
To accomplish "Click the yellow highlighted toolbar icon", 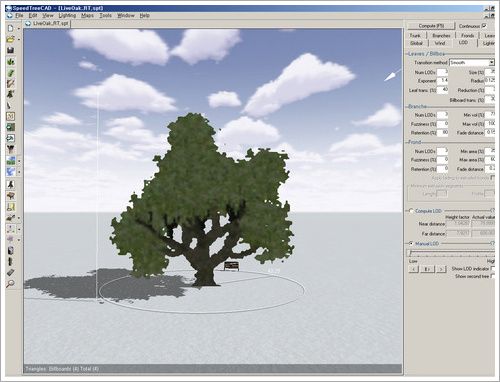I will [x=11, y=207].
